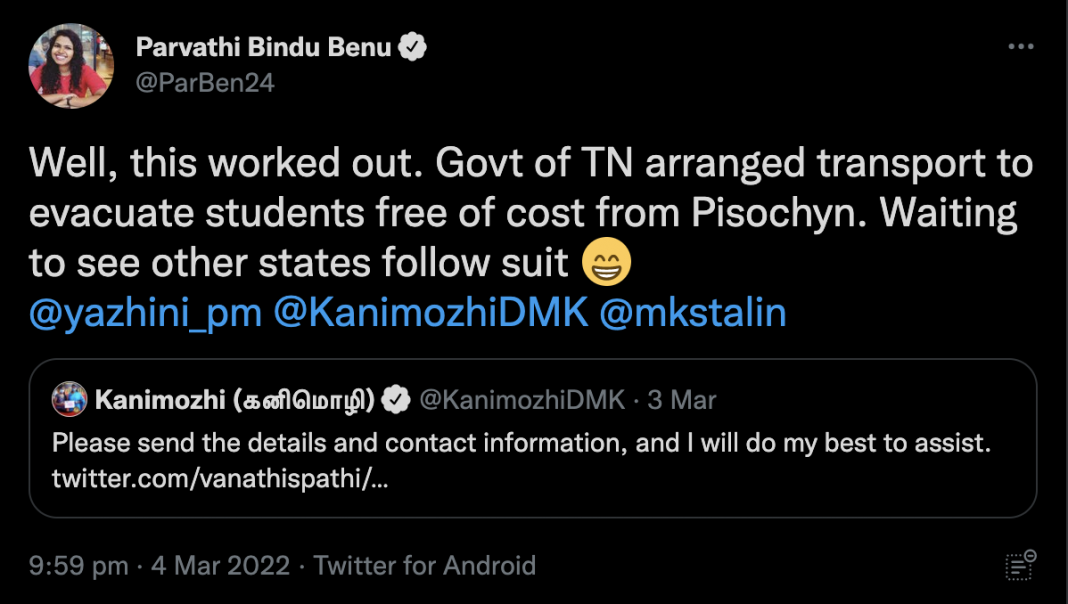The image size is (1068, 604).
Task: Click Kanimozhi's small avatar in the quoted tweet
Action: click(x=70, y=400)
